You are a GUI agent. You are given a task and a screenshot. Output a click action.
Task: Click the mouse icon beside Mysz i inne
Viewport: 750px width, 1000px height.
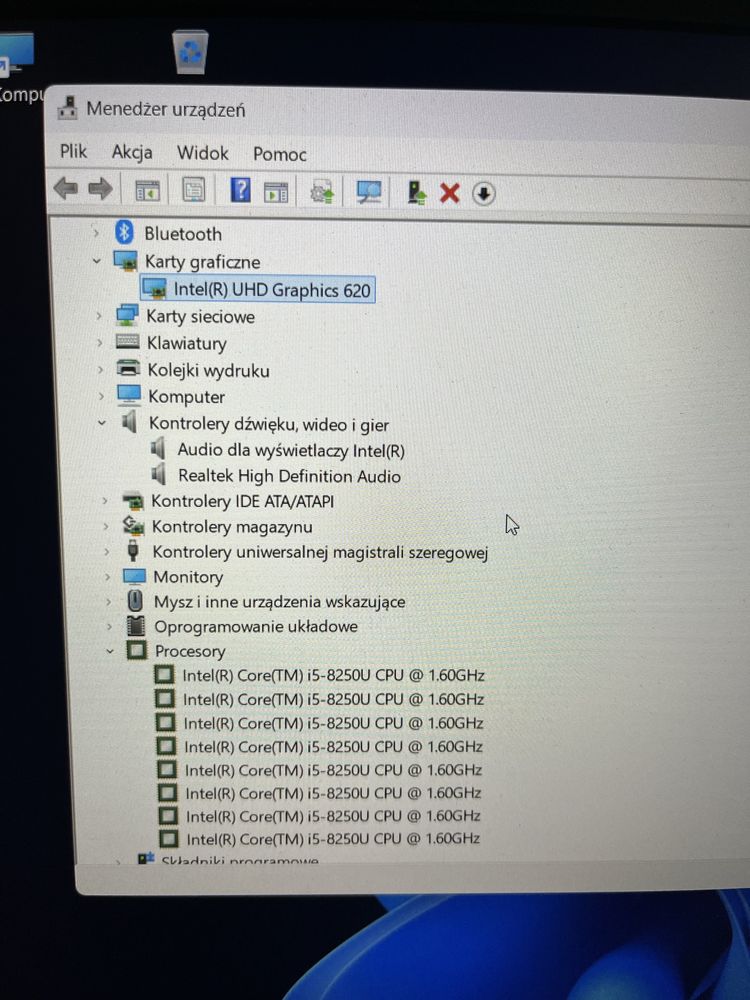point(135,601)
